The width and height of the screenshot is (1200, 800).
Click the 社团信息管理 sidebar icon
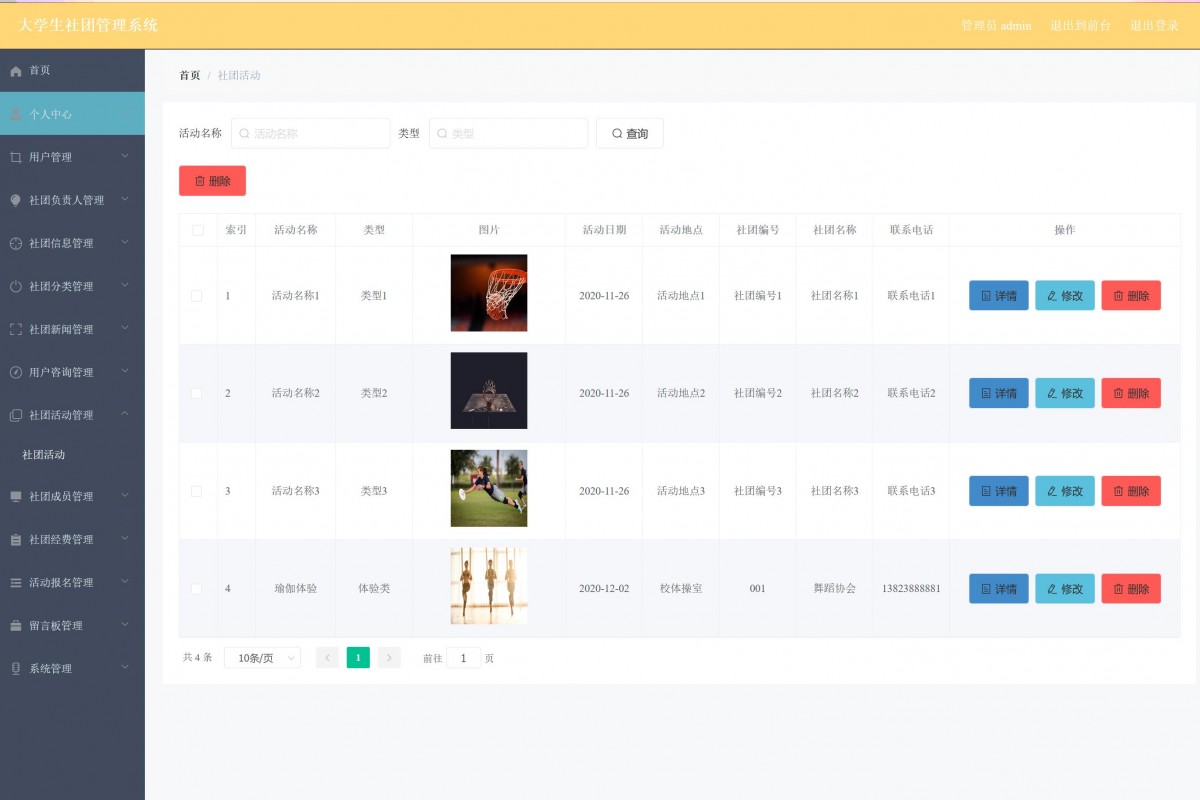point(14,242)
